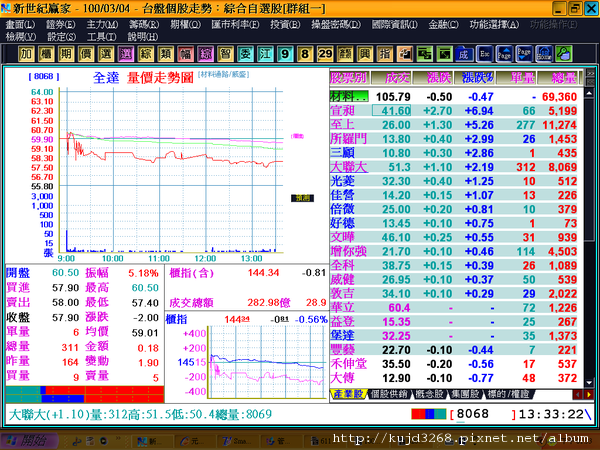Click the yellow 8 toolbar icon
Screen dimensions: 600x450
[305, 54]
